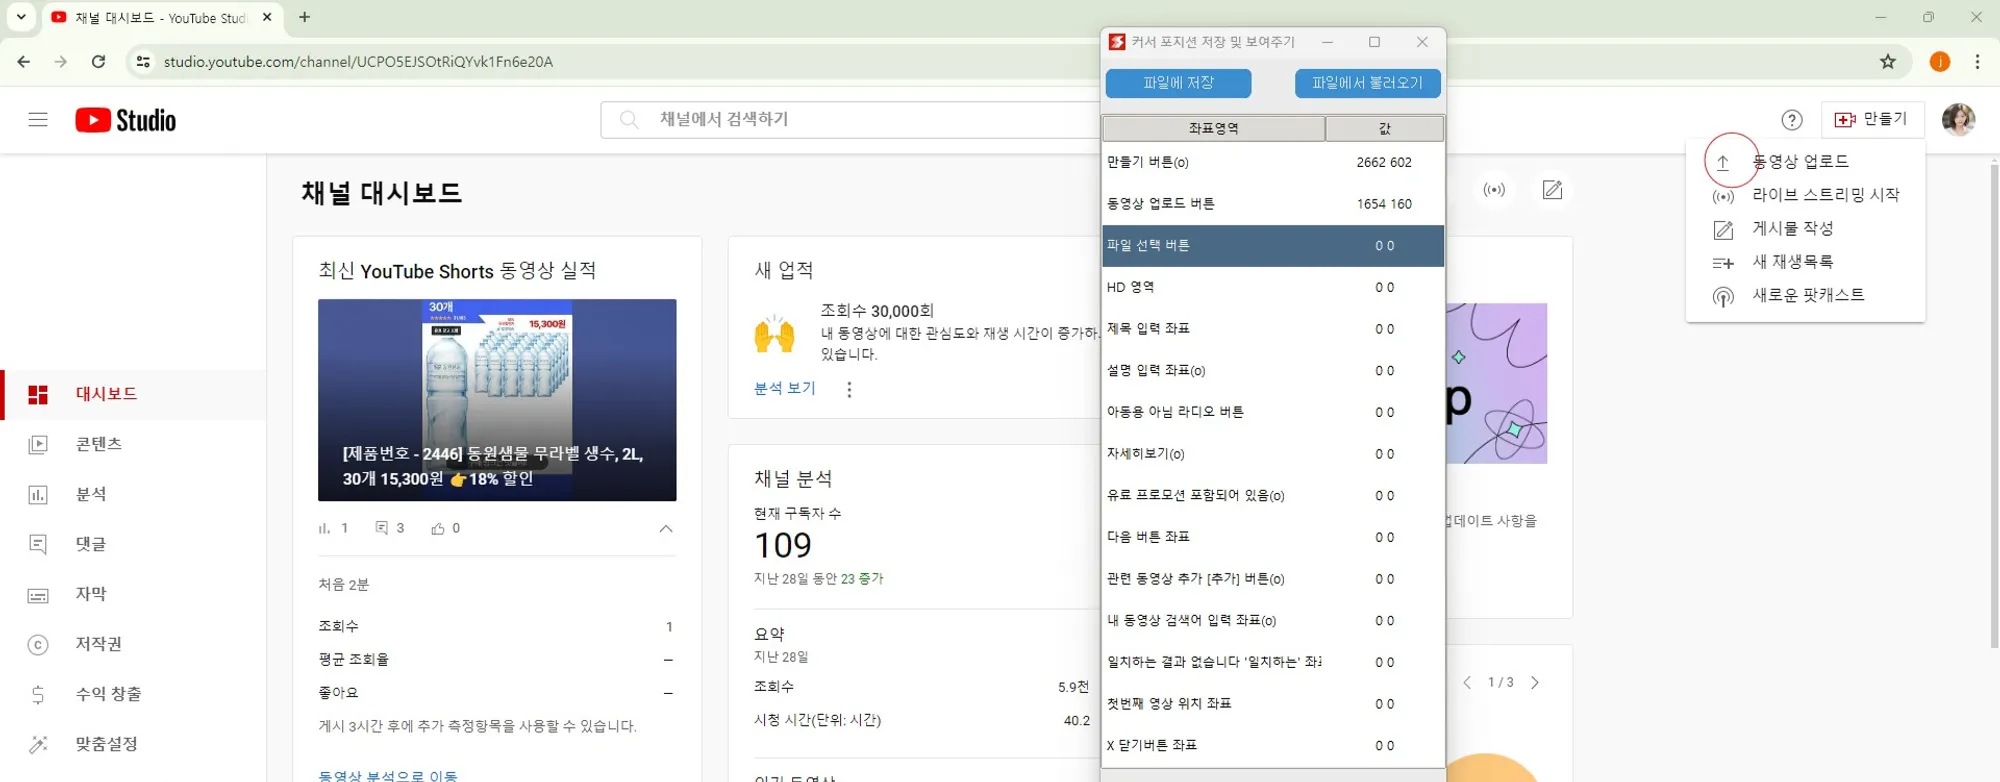Image resolution: width=2000 pixels, height=782 pixels.
Task: Reload the page with the refresh icon
Action: coord(98,62)
